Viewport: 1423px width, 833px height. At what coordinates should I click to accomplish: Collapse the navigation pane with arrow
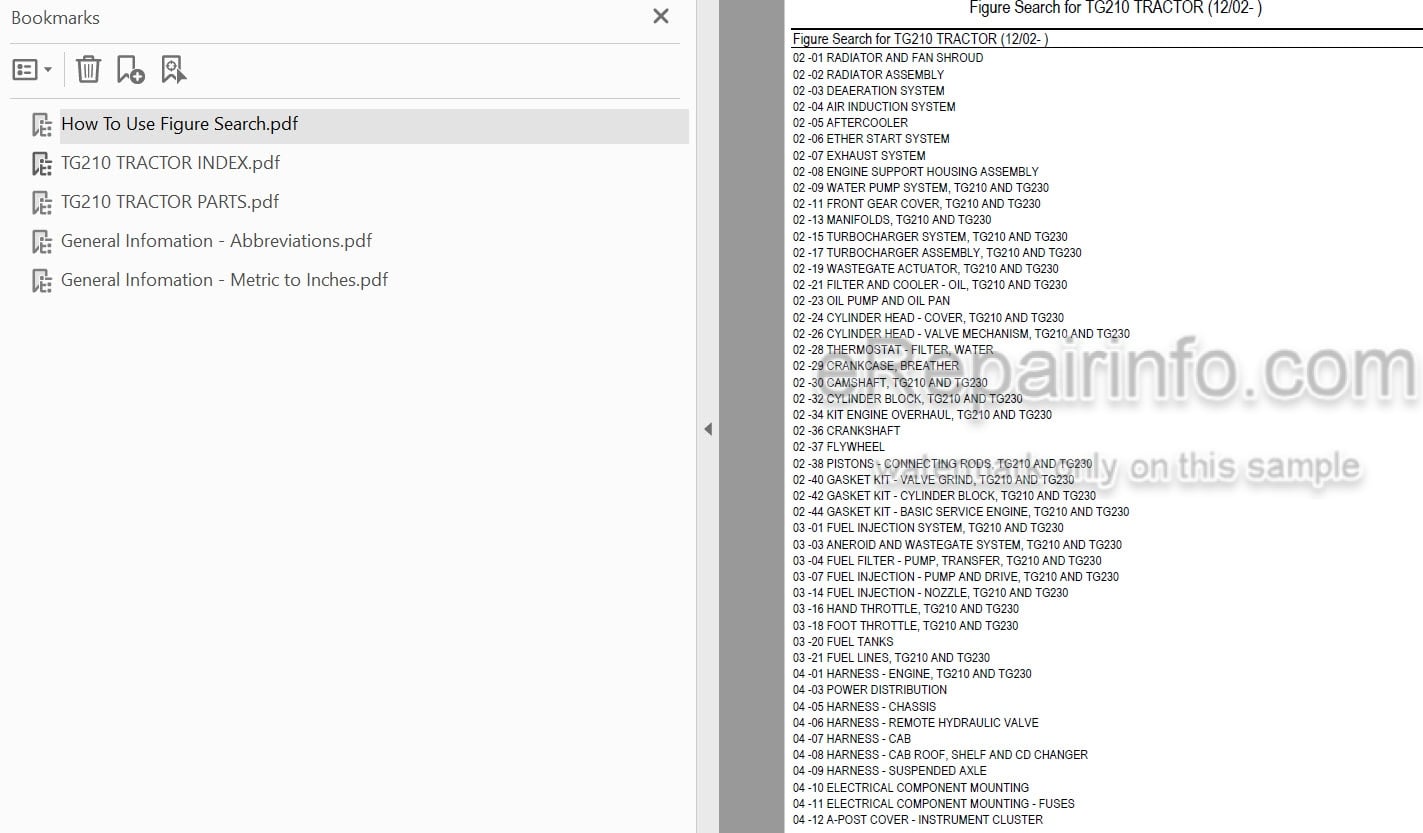coord(708,429)
